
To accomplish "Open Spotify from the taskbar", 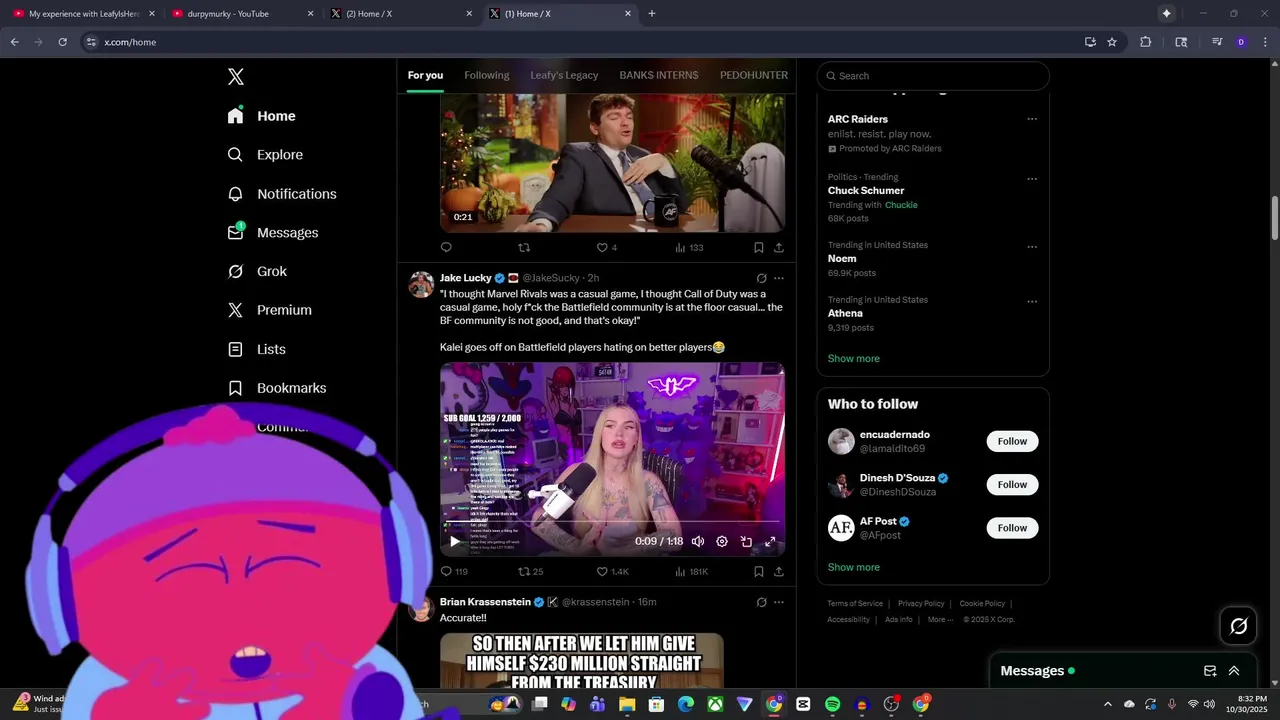I will coord(832,704).
